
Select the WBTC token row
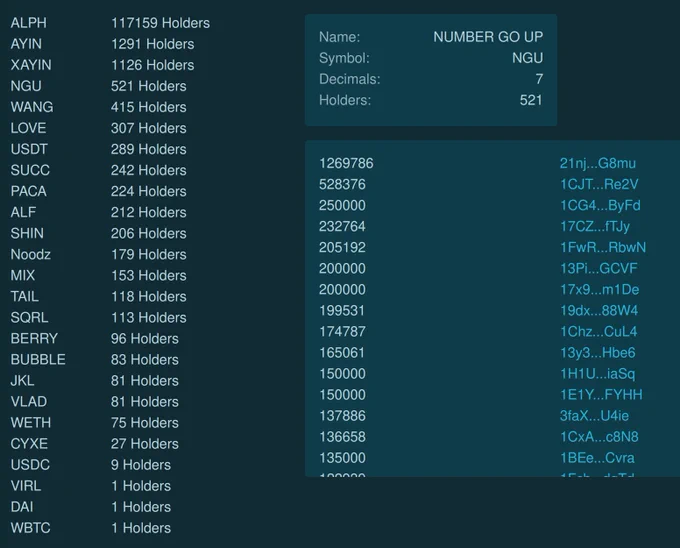91,528
